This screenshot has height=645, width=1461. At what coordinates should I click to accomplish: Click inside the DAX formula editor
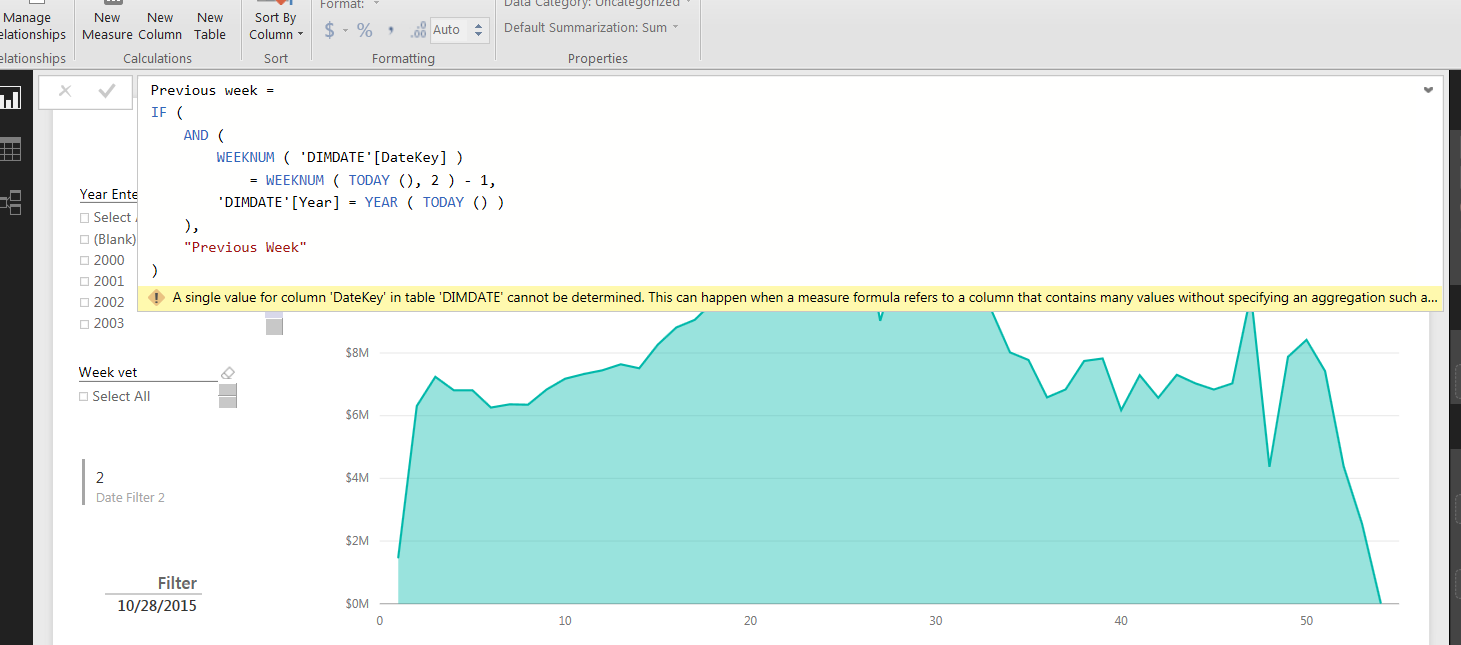tap(790, 180)
